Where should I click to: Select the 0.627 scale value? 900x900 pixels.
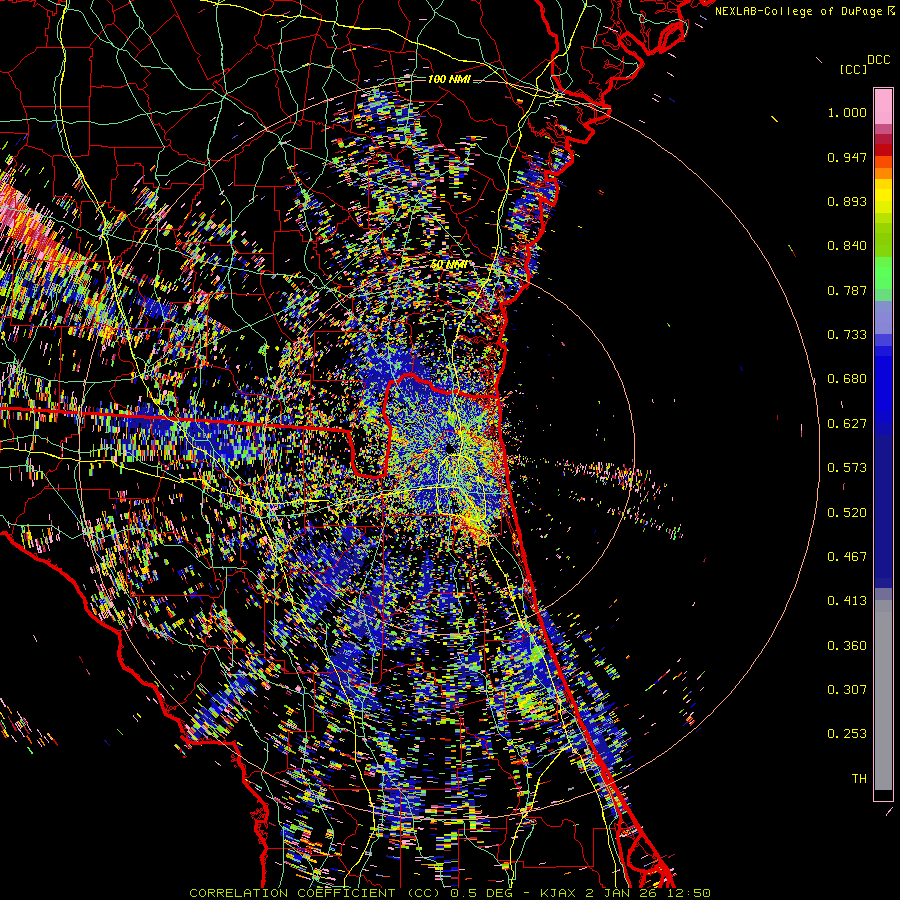click(x=847, y=424)
